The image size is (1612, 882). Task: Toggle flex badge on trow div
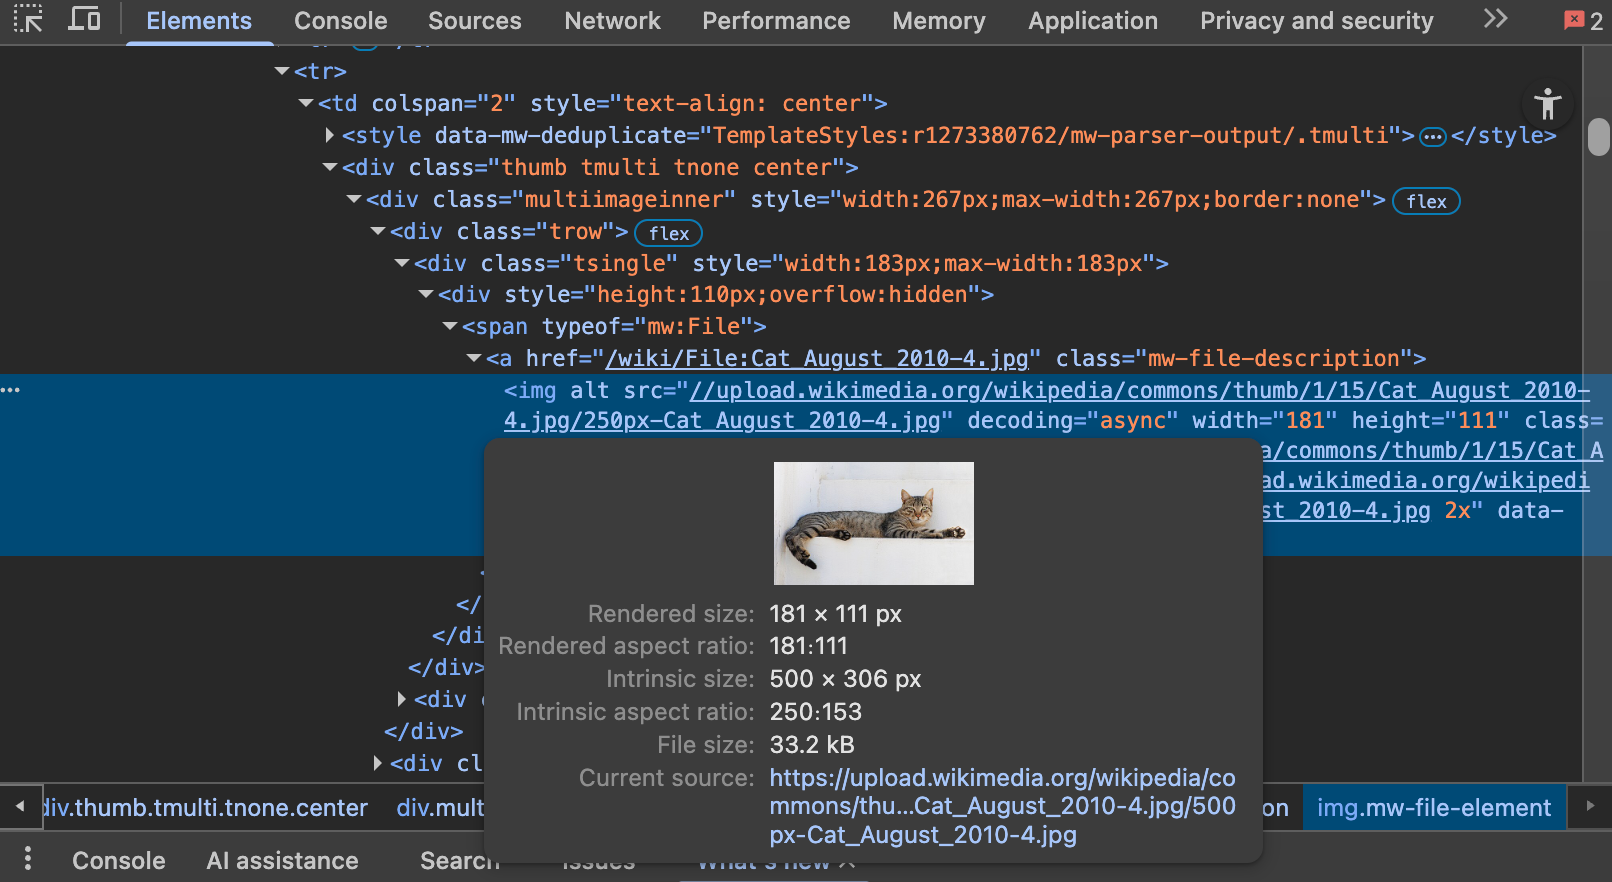coord(668,233)
